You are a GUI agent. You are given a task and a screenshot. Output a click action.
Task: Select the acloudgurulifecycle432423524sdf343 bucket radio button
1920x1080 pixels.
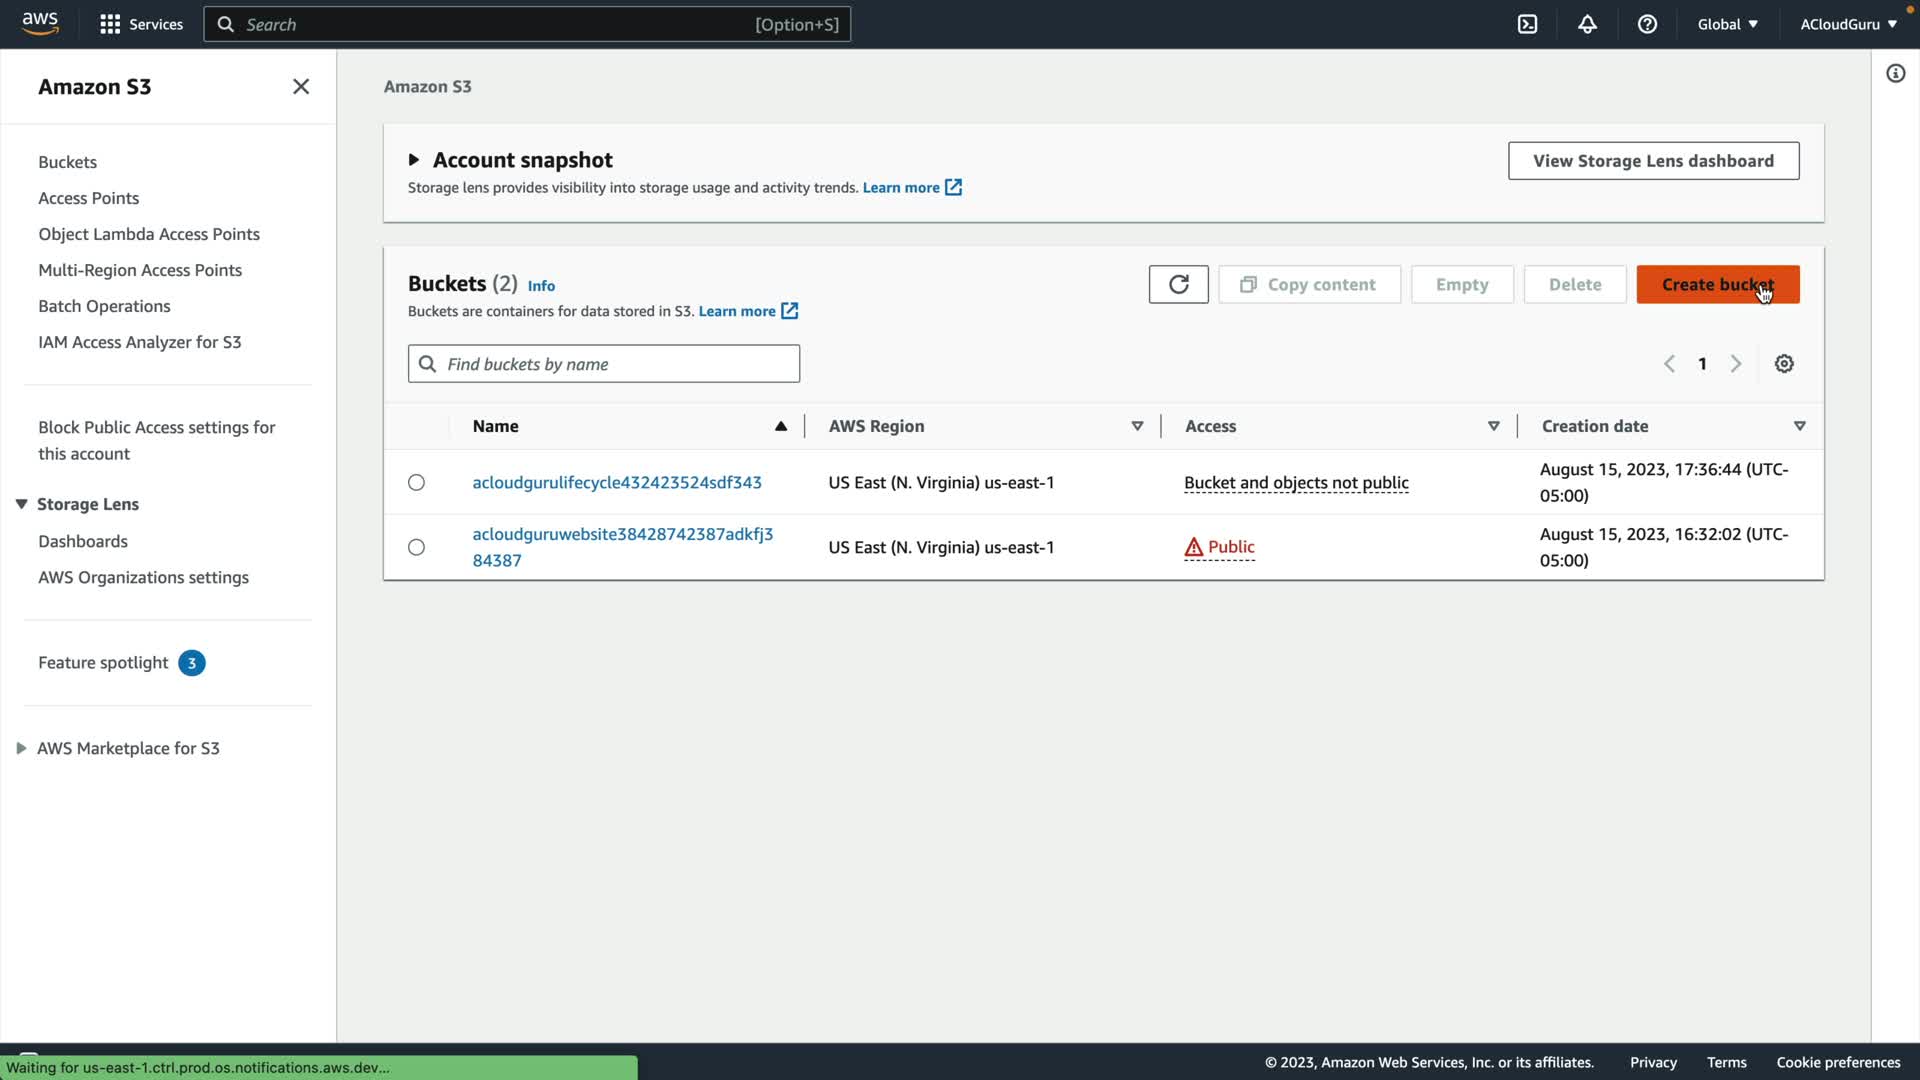(x=416, y=482)
